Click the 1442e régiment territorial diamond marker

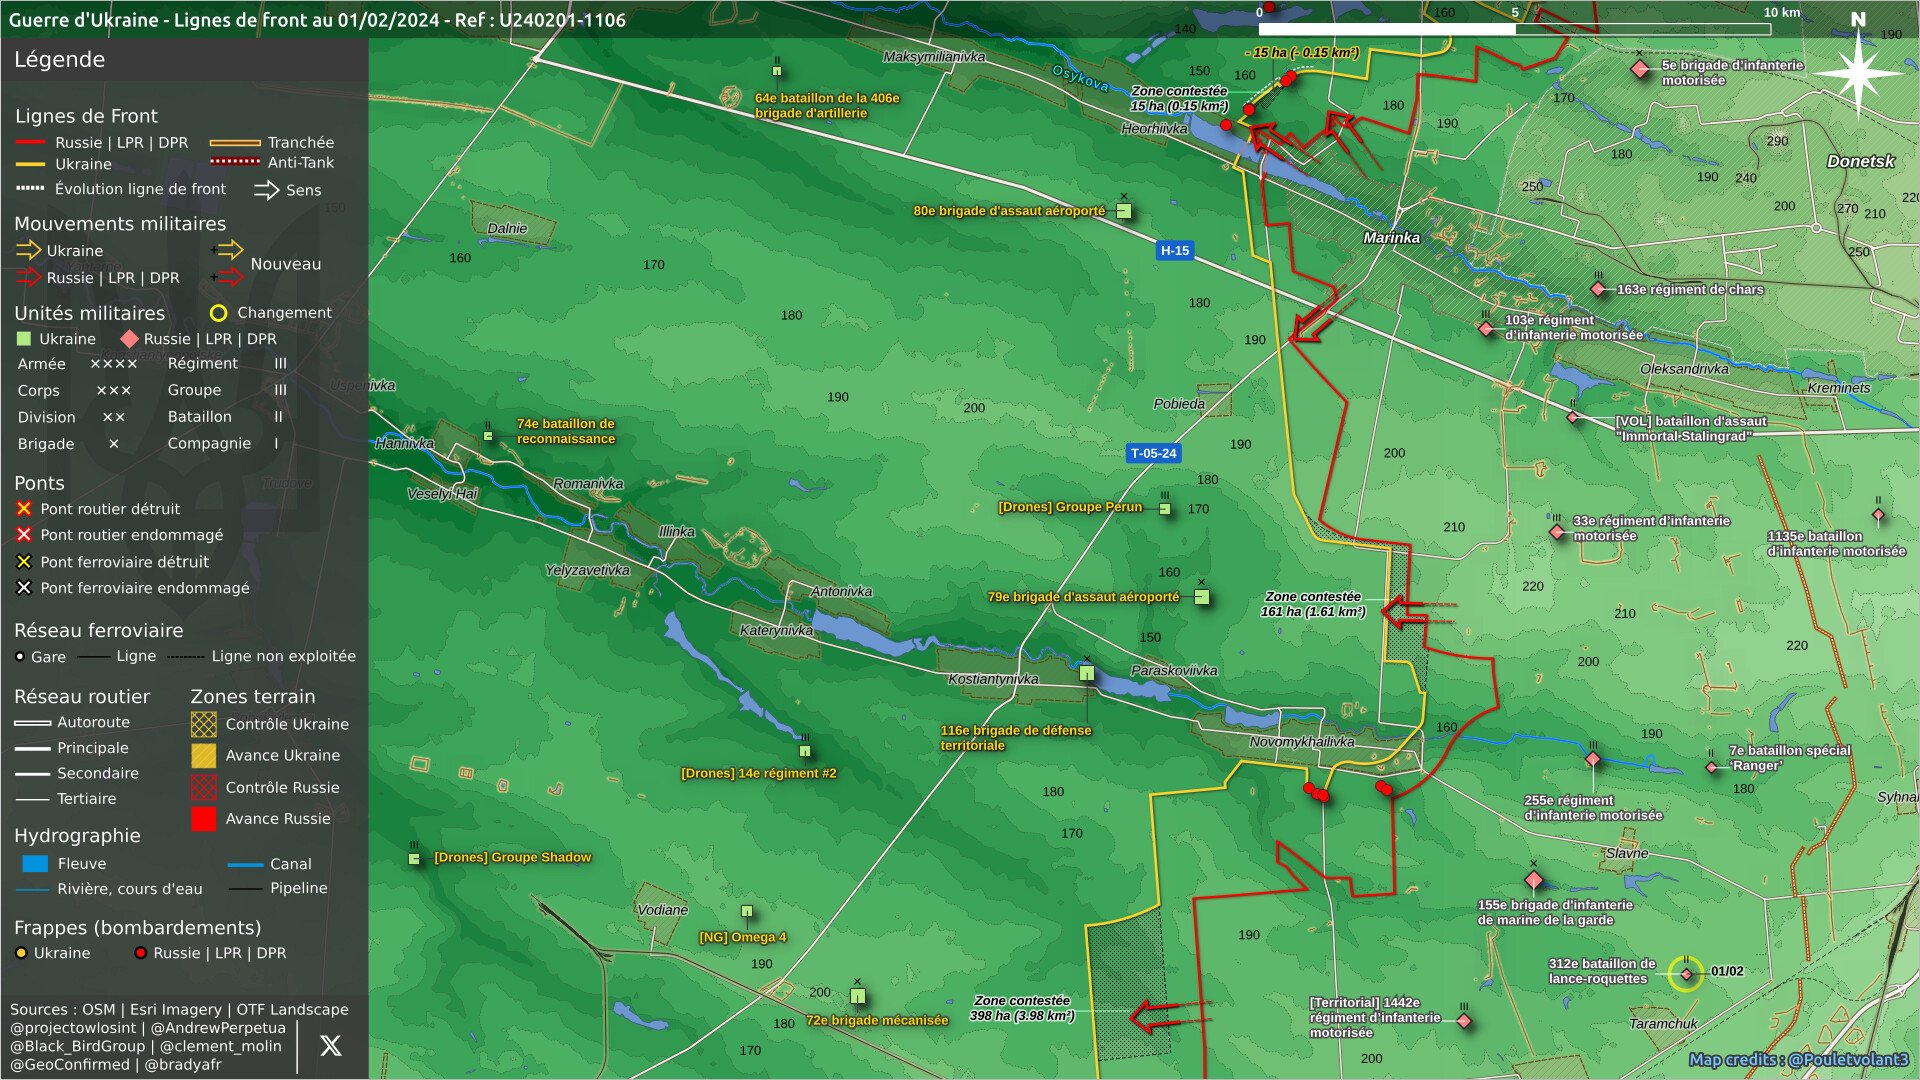click(1464, 1021)
